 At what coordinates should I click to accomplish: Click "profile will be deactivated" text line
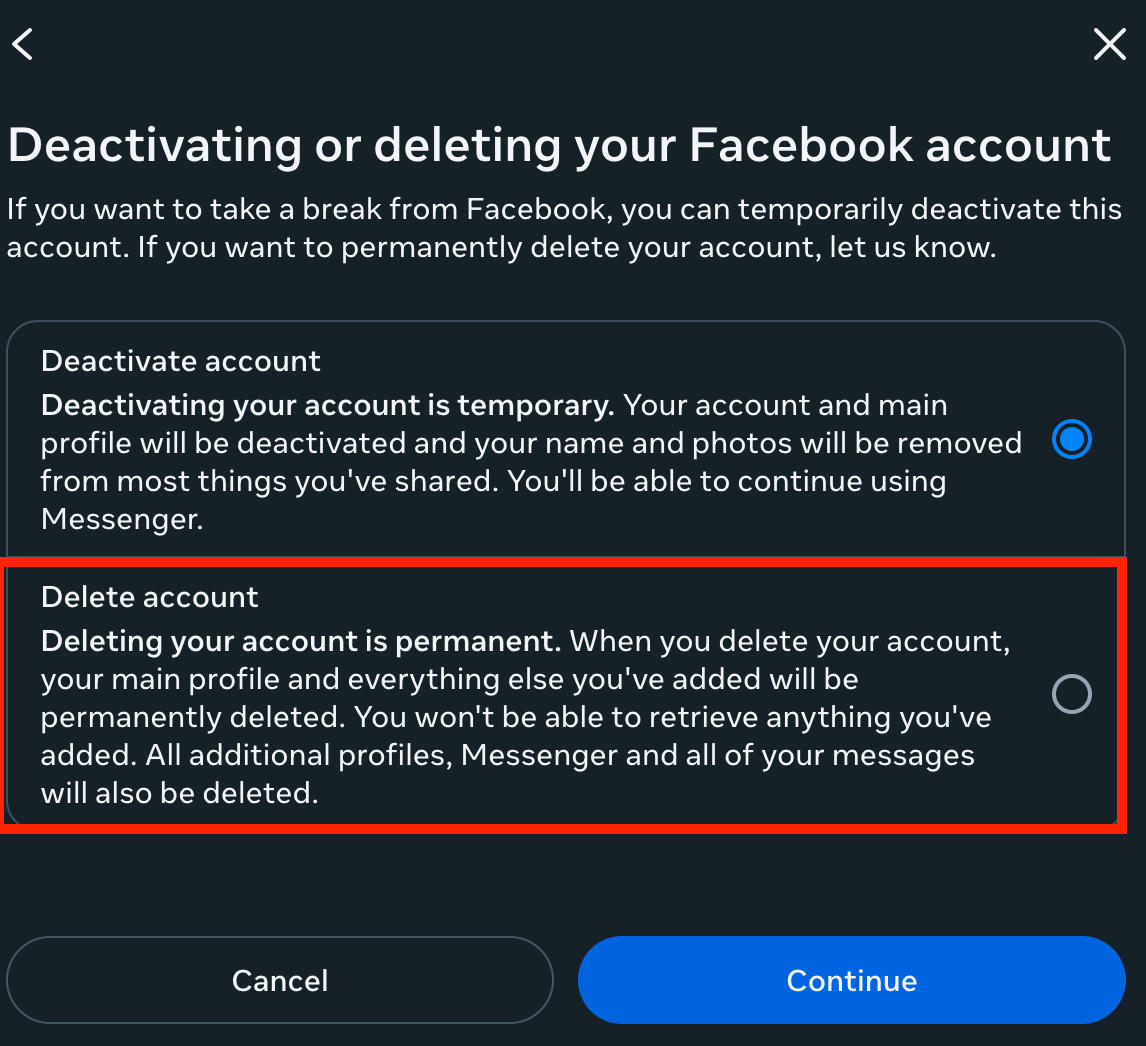coord(252,443)
